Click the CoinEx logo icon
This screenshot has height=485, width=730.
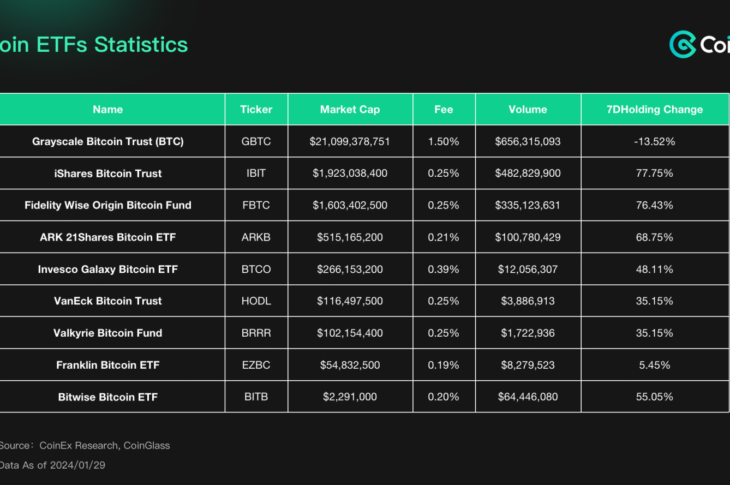pyautogui.click(x=683, y=44)
